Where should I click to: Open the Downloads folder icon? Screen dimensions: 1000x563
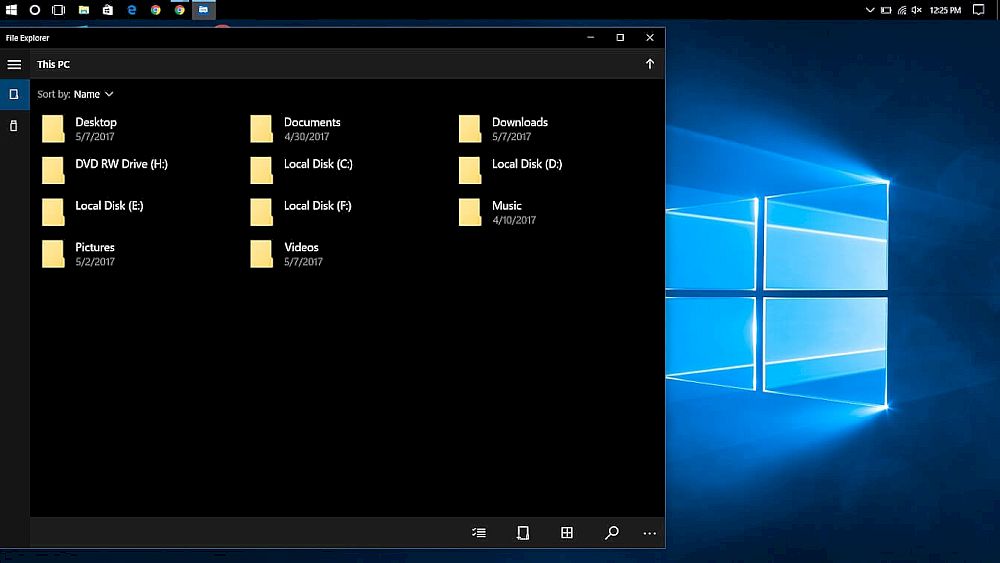(470, 128)
